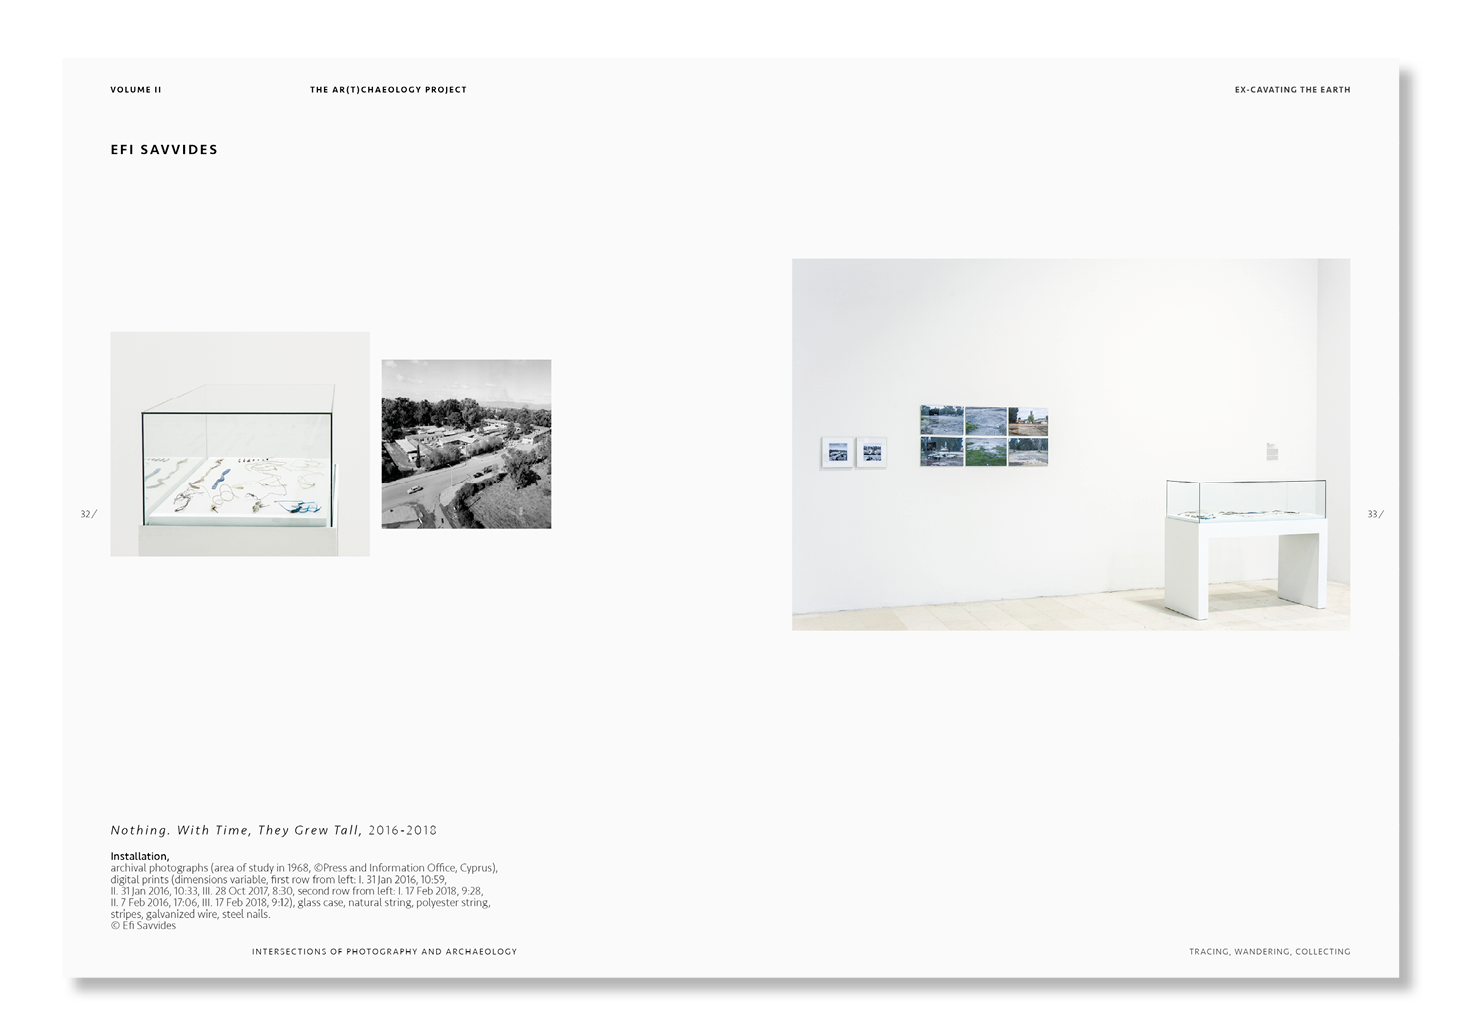This screenshot has height=1033, width=1462.
Task: Open the glass case photograph
Action: 240,444
